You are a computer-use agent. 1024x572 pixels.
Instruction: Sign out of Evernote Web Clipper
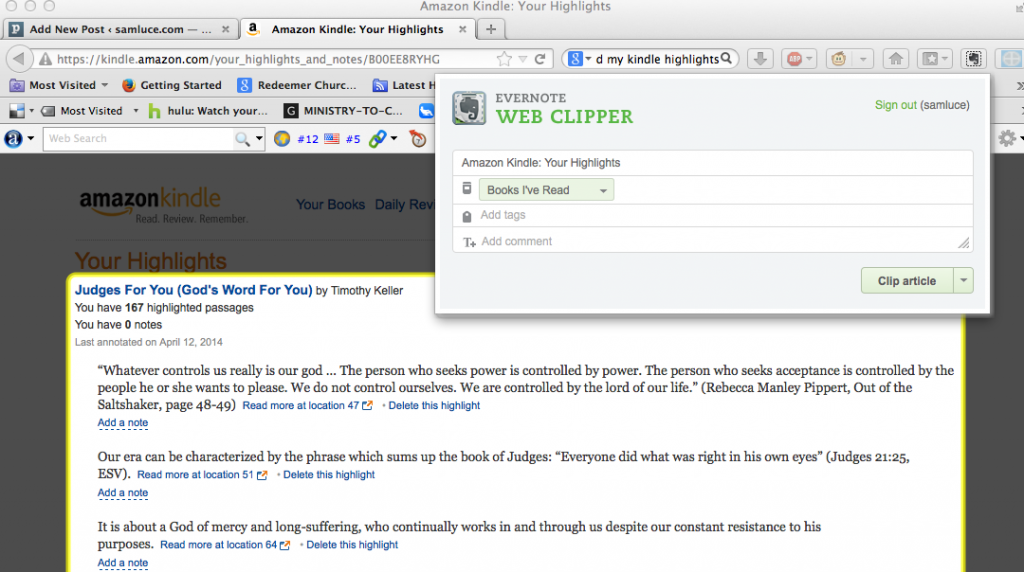click(896, 105)
